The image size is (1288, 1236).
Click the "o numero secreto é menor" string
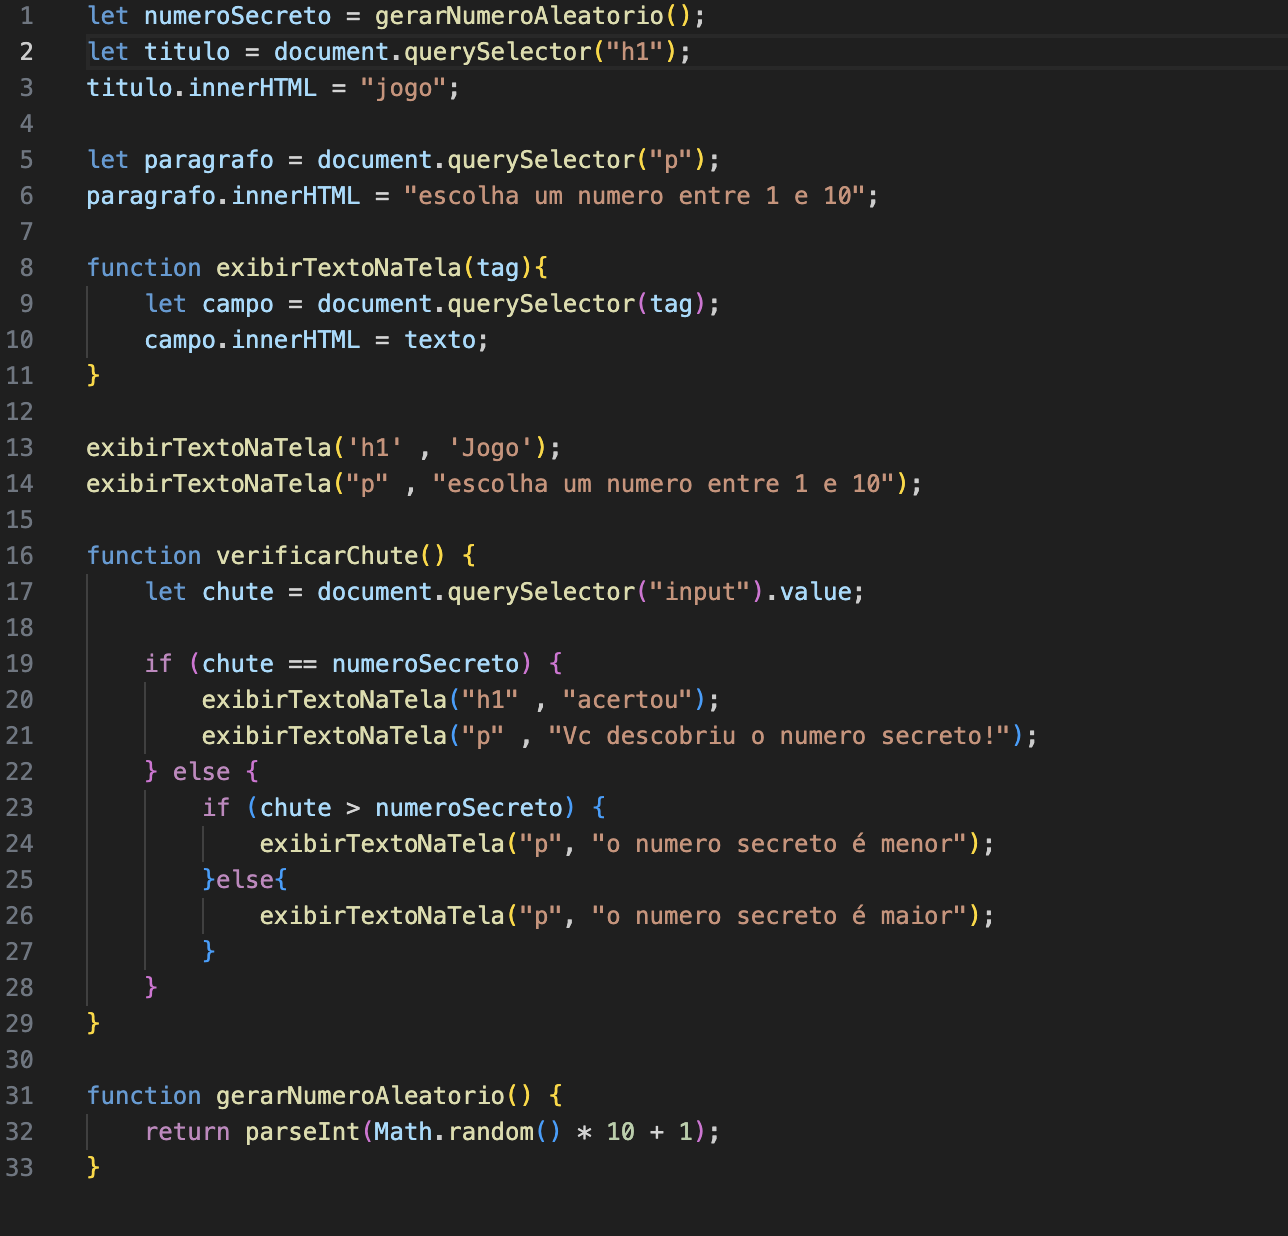[x=779, y=844]
